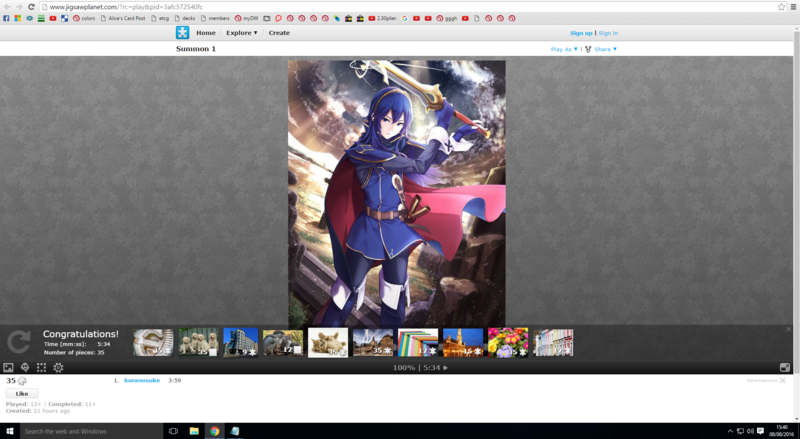800x439 pixels.
Task: Close the Congratulations suggestions panel
Action: (788, 330)
